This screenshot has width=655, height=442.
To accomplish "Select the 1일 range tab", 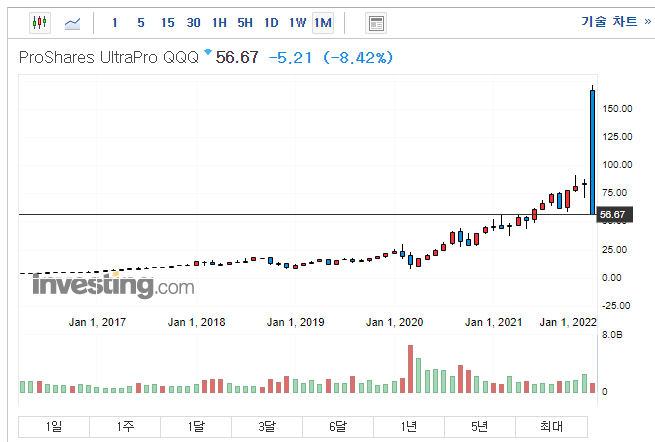I will click(54, 427).
